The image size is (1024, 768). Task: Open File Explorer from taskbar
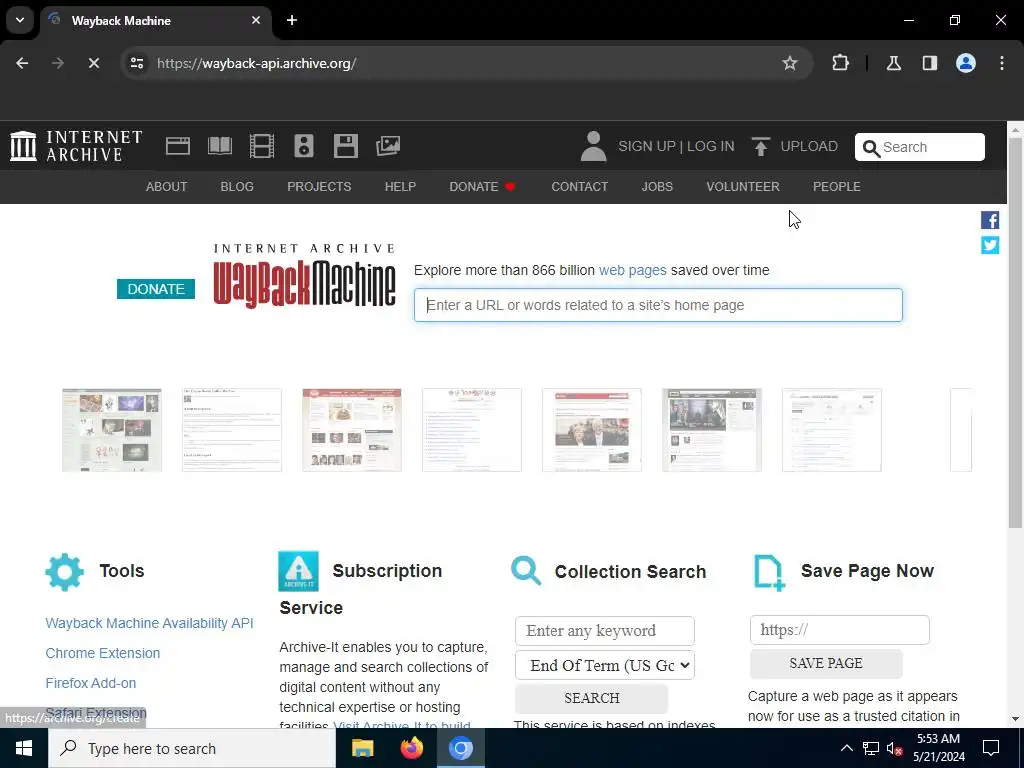click(362, 748)
